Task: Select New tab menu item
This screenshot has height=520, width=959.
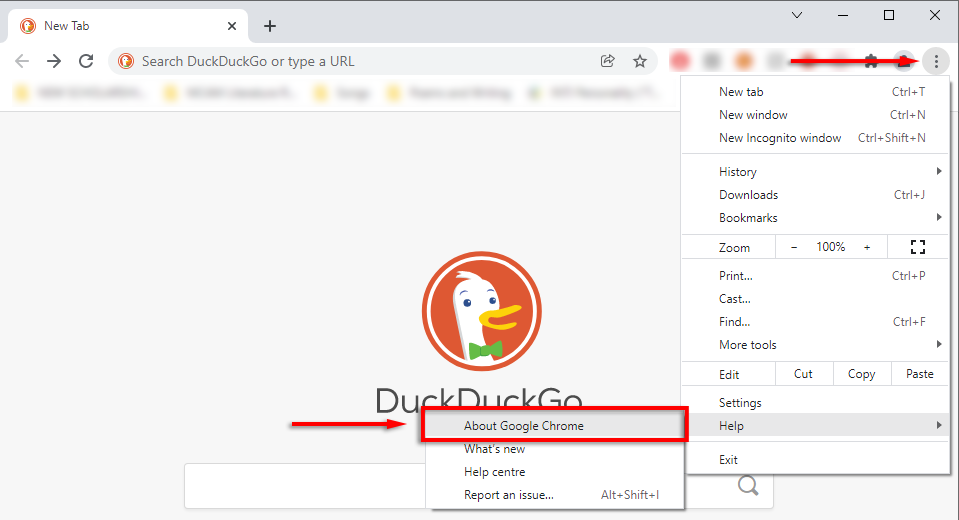Action: coord(815,92)
